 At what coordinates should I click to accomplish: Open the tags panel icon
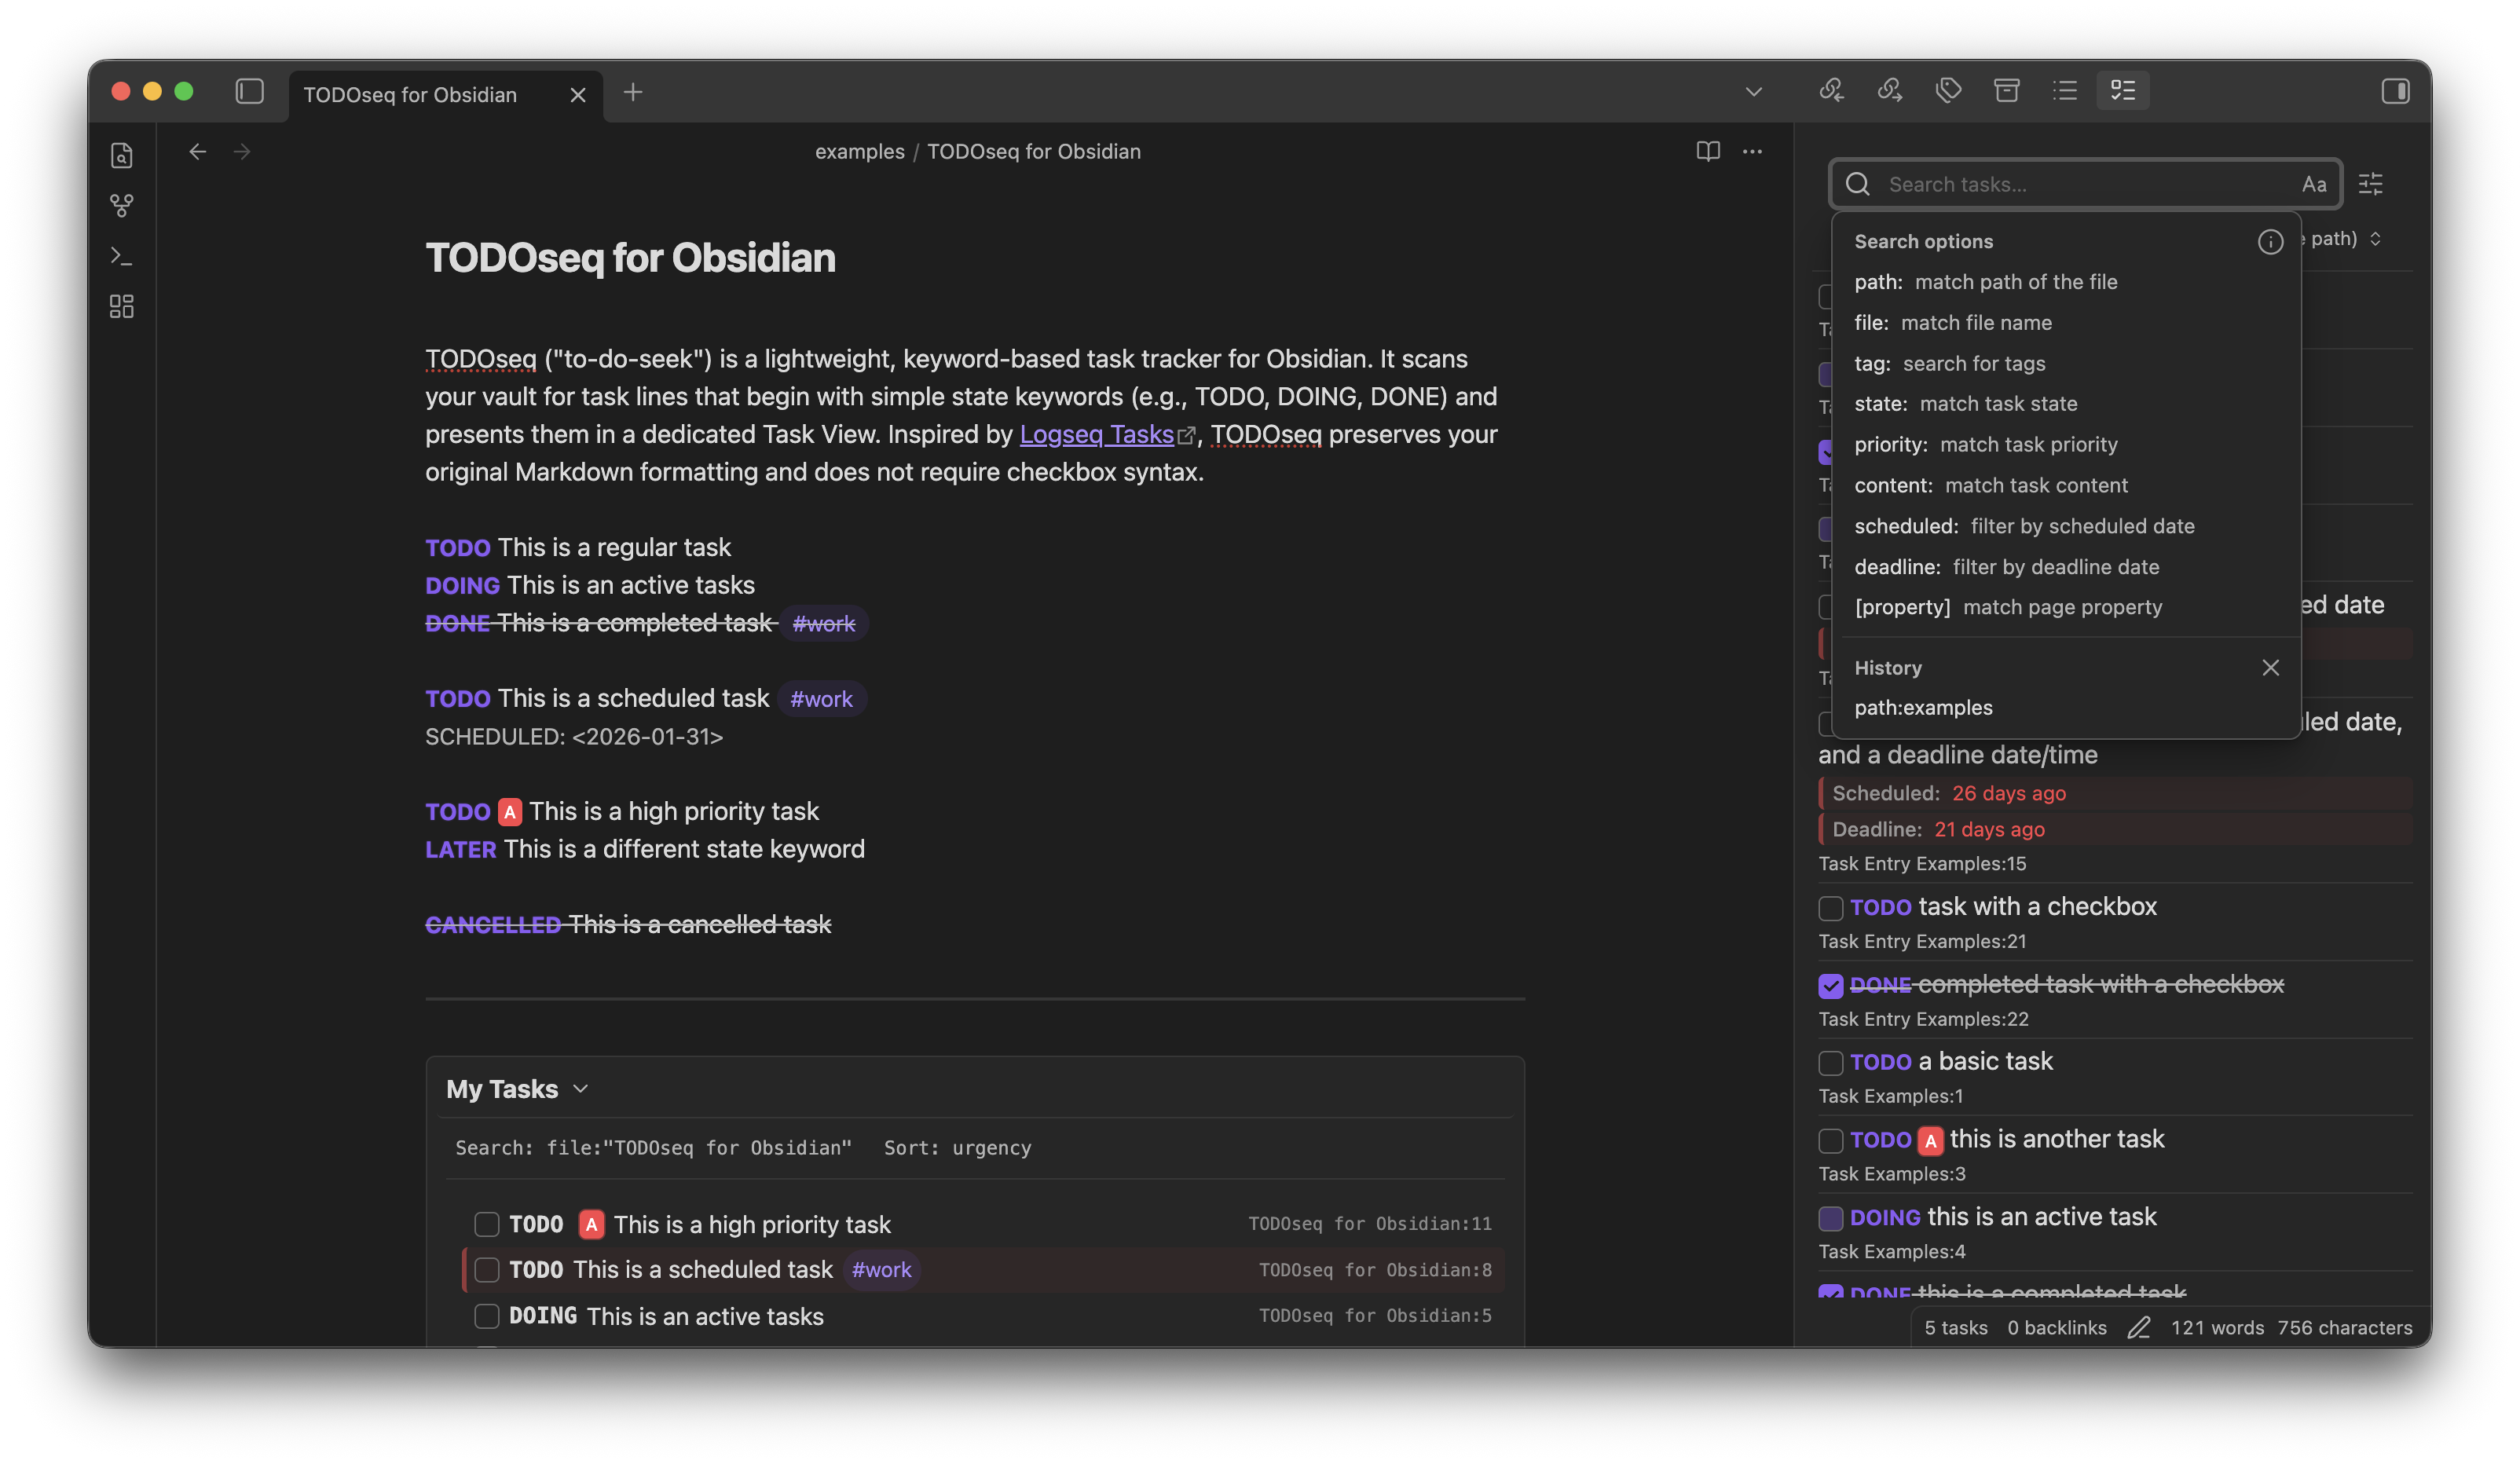tap(1948, 91)
